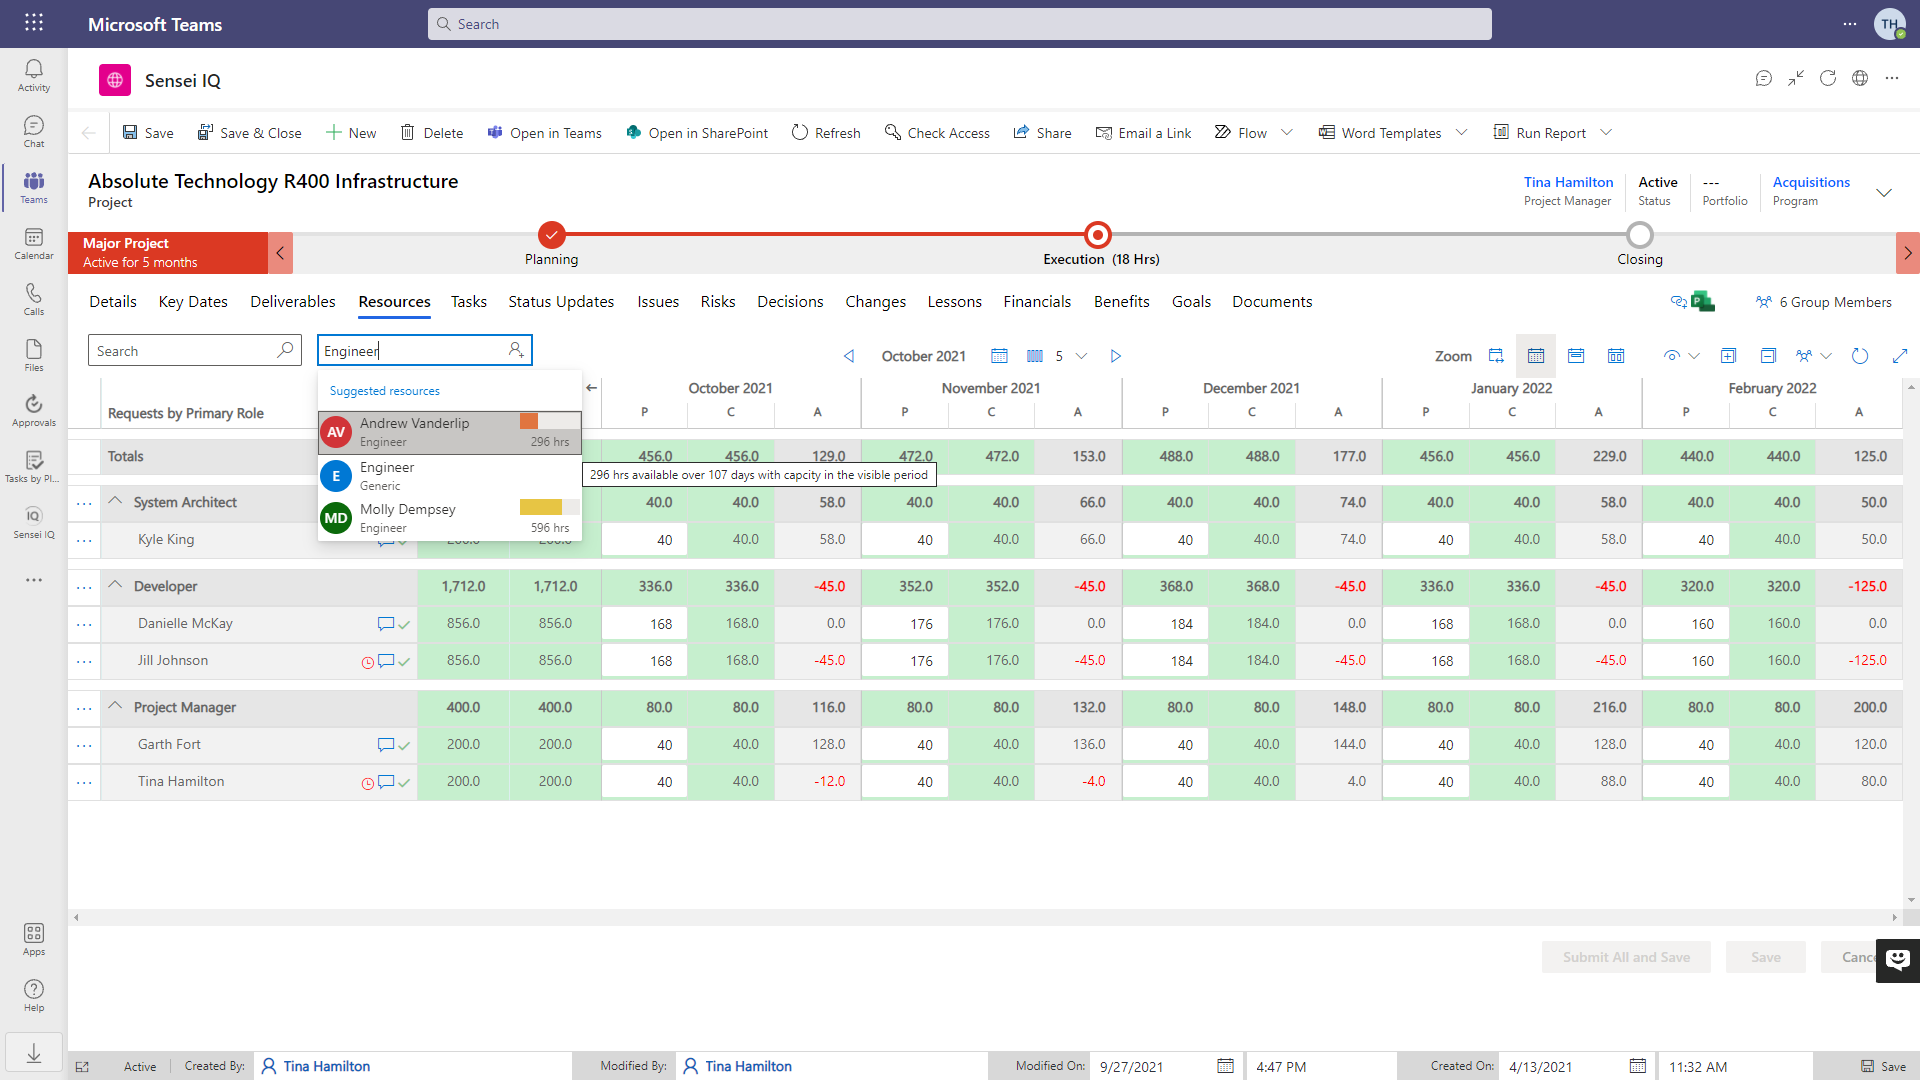This screenshot has width=1920, height=1080.
Task: Switch to the Status Updates tab
Action: pyautogui.click(x=561, y=301)
